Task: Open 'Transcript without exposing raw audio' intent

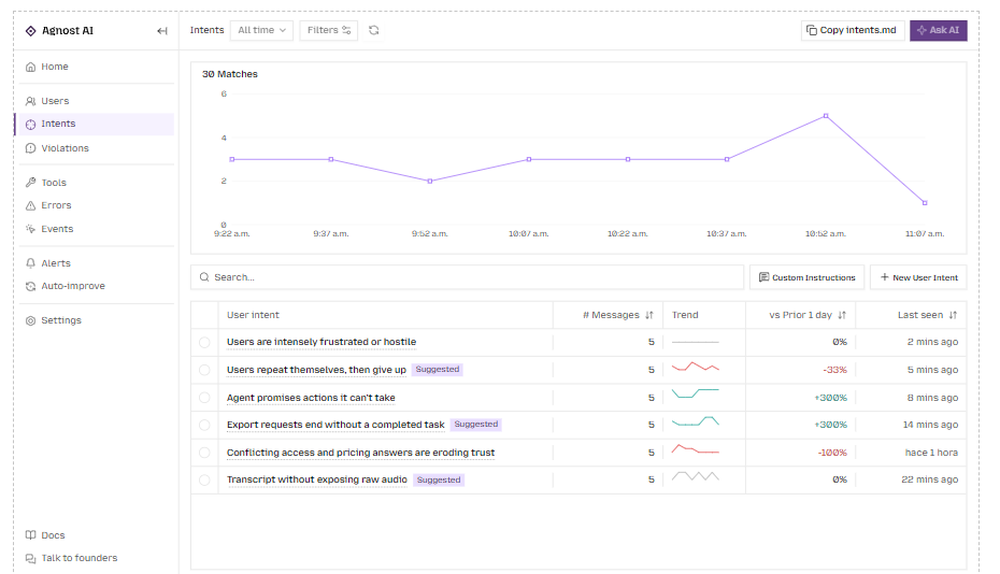Action: coord(317,480)
